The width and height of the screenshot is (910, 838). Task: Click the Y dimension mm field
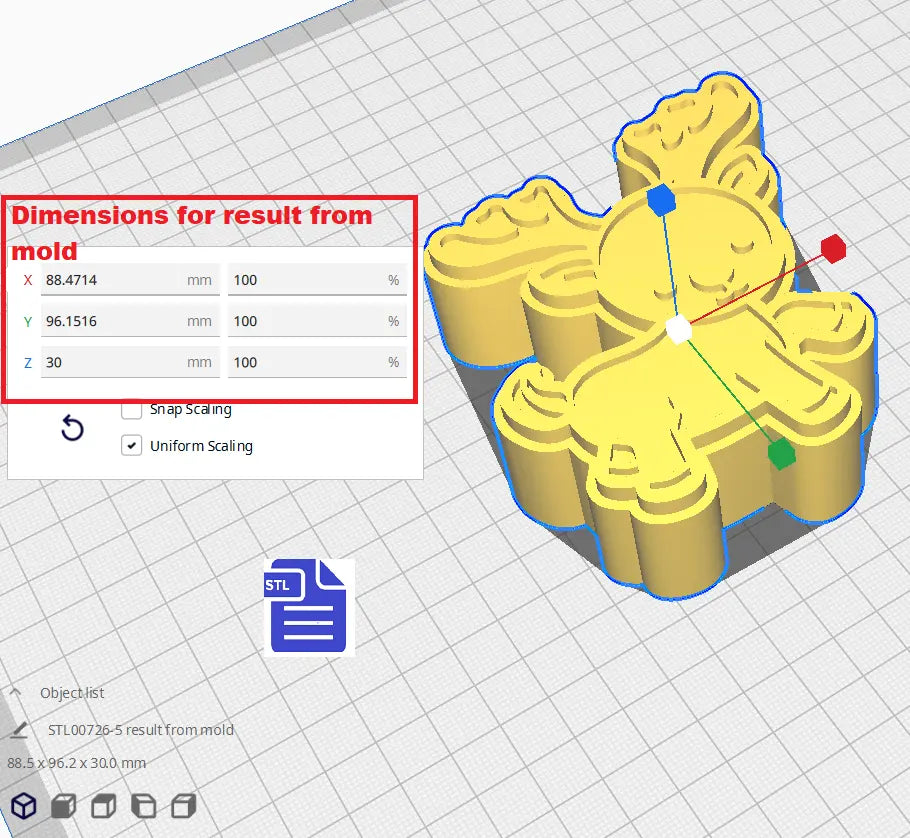[x=112, y=321]
